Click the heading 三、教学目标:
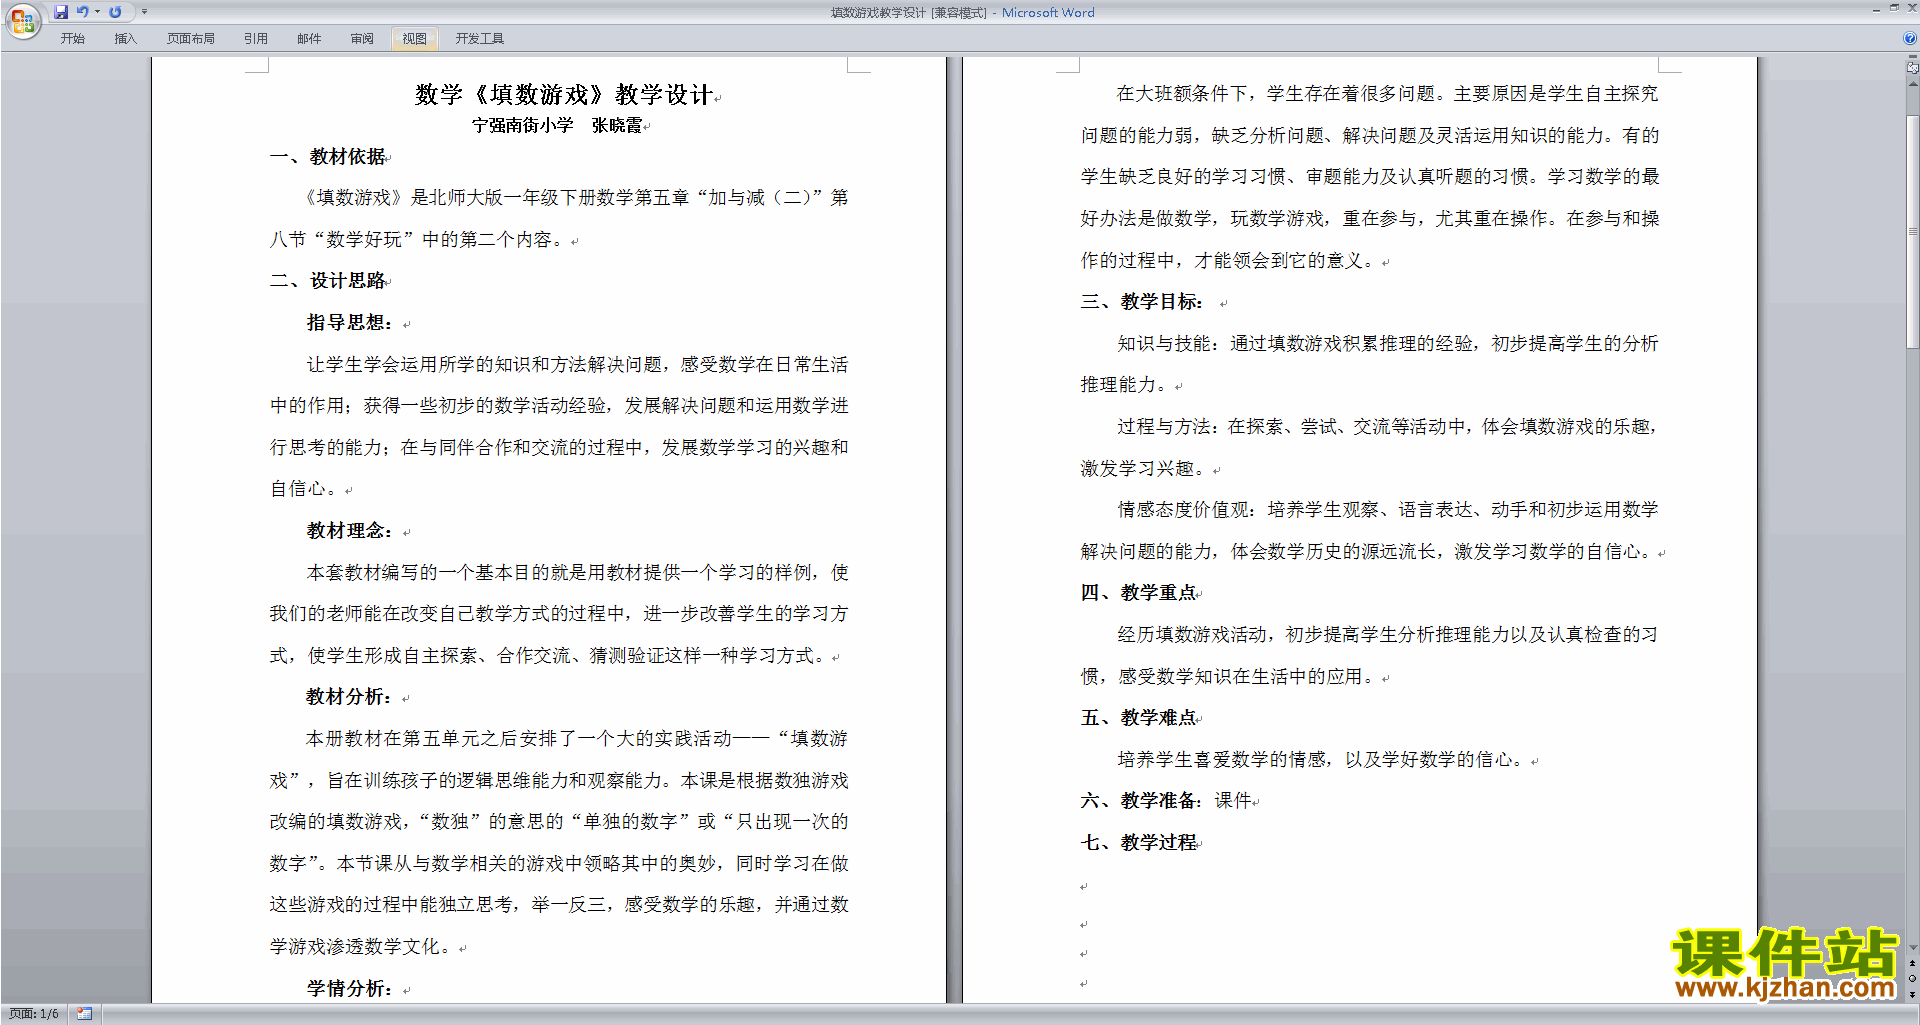 1142,302
